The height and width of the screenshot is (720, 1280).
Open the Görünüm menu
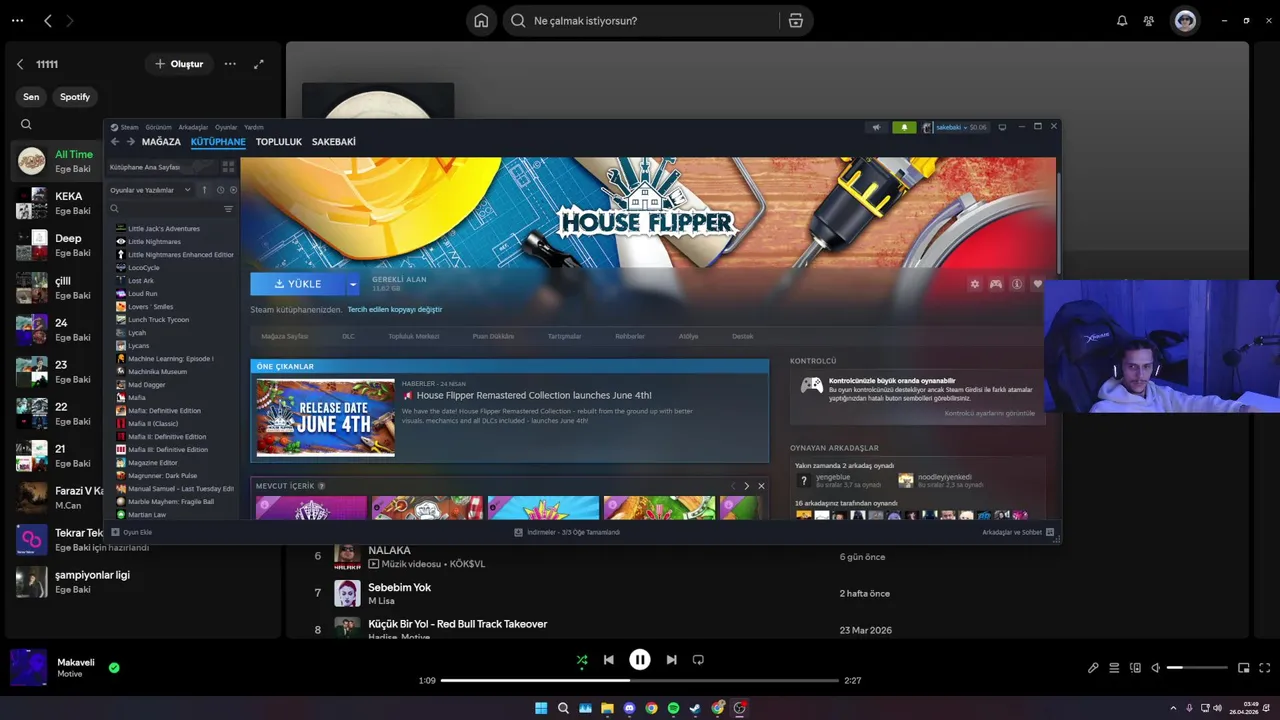(158, 127)
